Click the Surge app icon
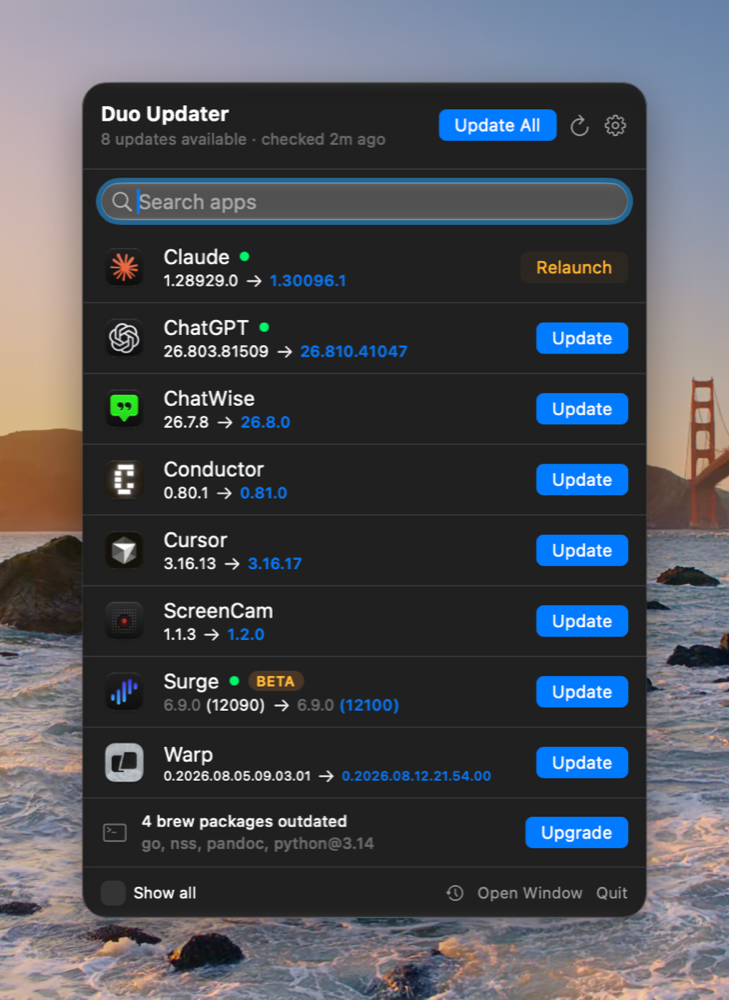This screenshot has height=1000, width=729. tap(124, 692)
